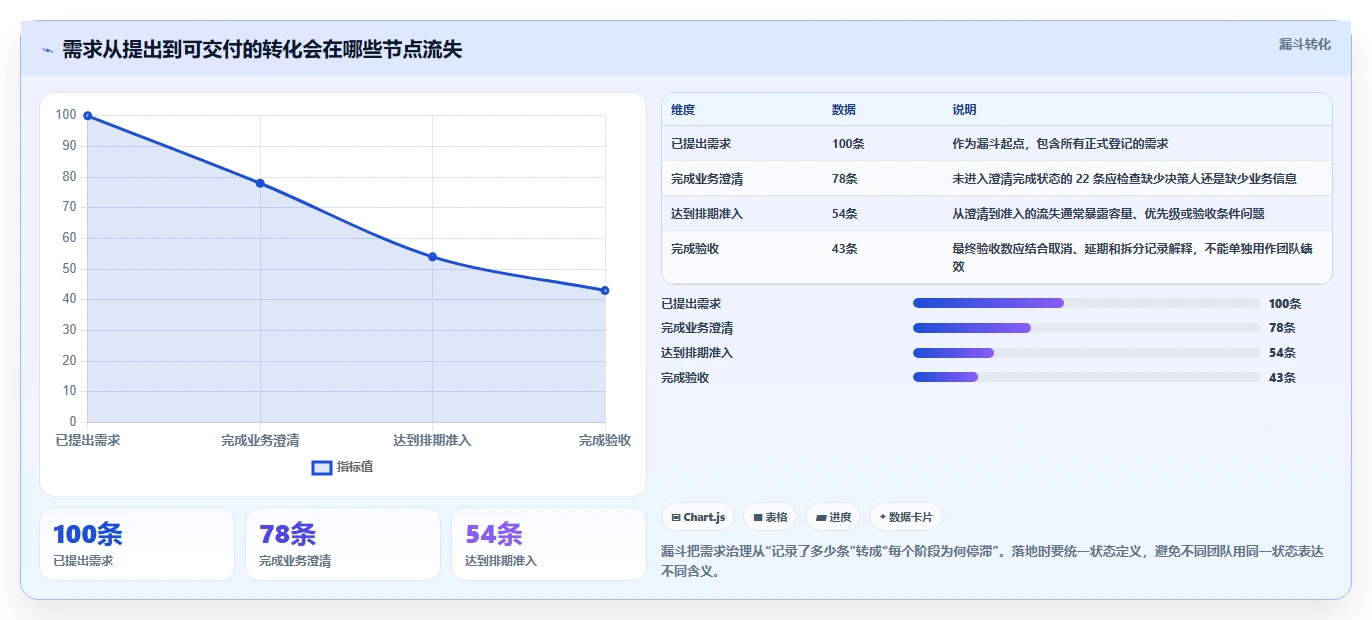Click the description starting 最终验收数应结合
The width and height of the screenshot is (1372, 620).
[1132, 258]
